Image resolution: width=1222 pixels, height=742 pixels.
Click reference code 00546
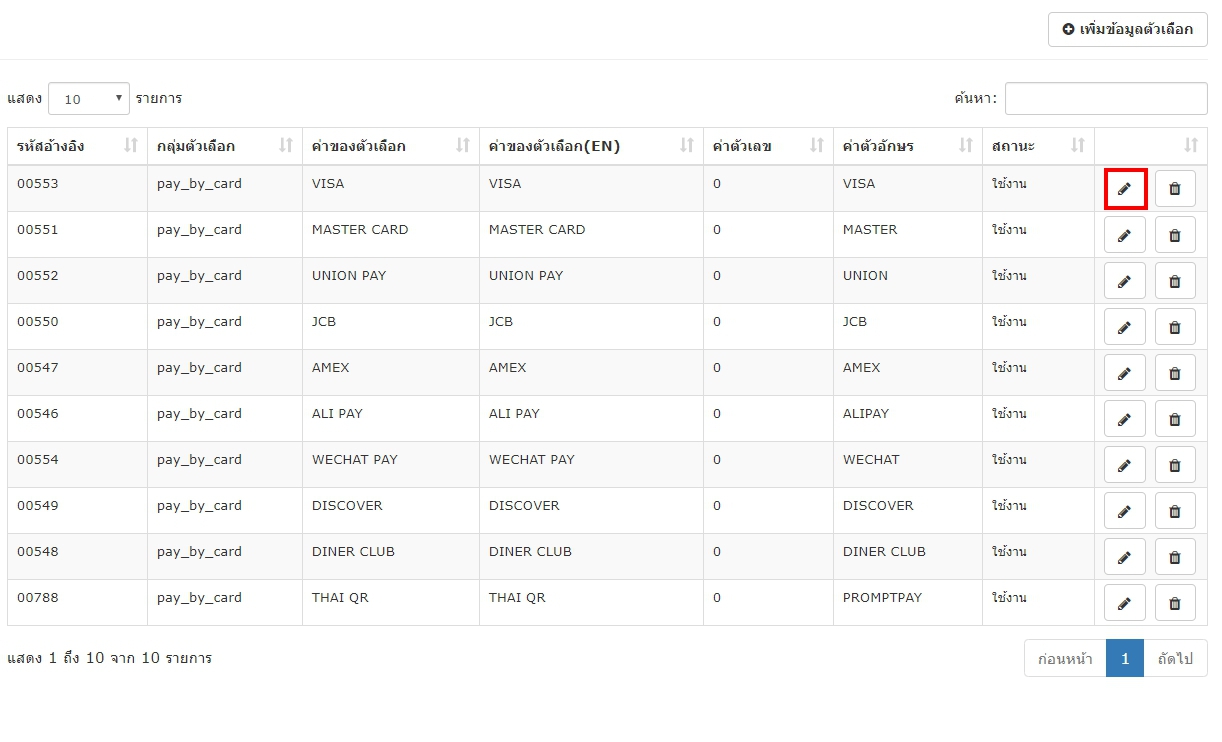click(38, 414)
